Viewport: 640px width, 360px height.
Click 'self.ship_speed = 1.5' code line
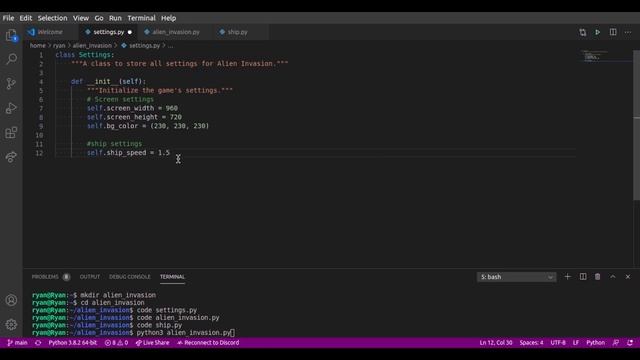128,153
